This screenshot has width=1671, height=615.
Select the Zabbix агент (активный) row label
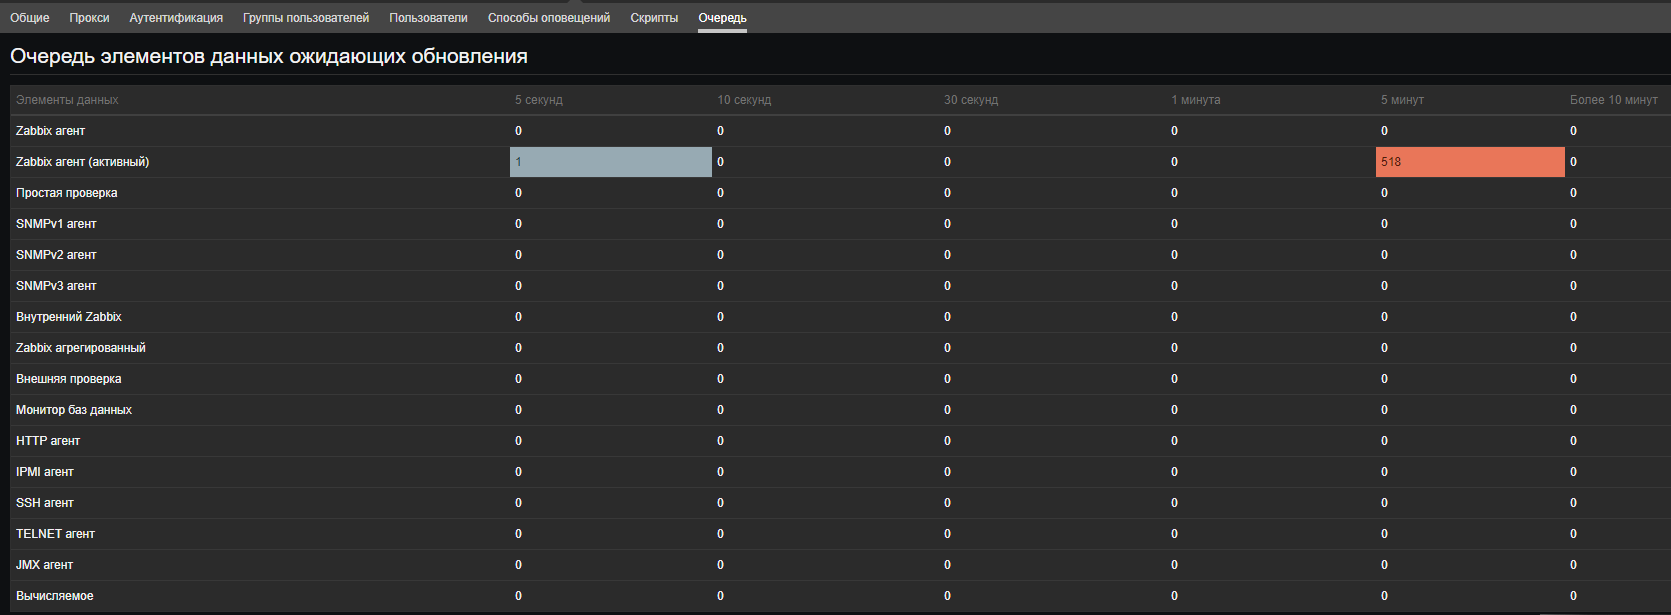tap(82, 162)
